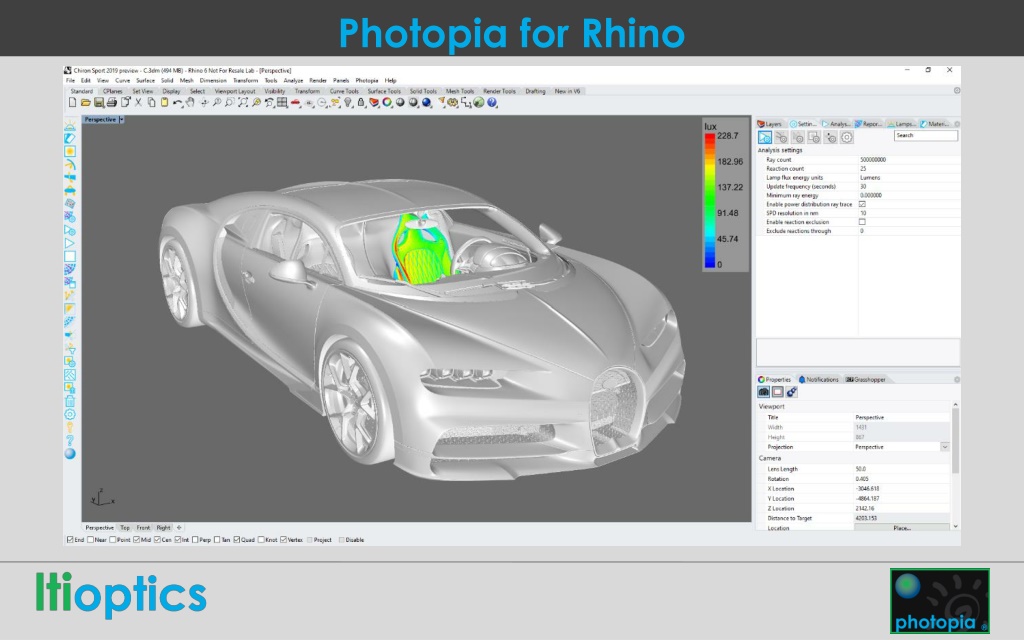Switch to the Layers panel tab
The height and width of the screenshot is (640, 1024).
point(770,124)
